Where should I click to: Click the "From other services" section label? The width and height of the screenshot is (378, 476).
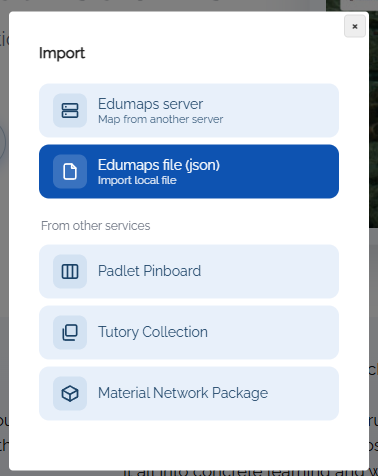pyautogui.click(x=96, y=226)
